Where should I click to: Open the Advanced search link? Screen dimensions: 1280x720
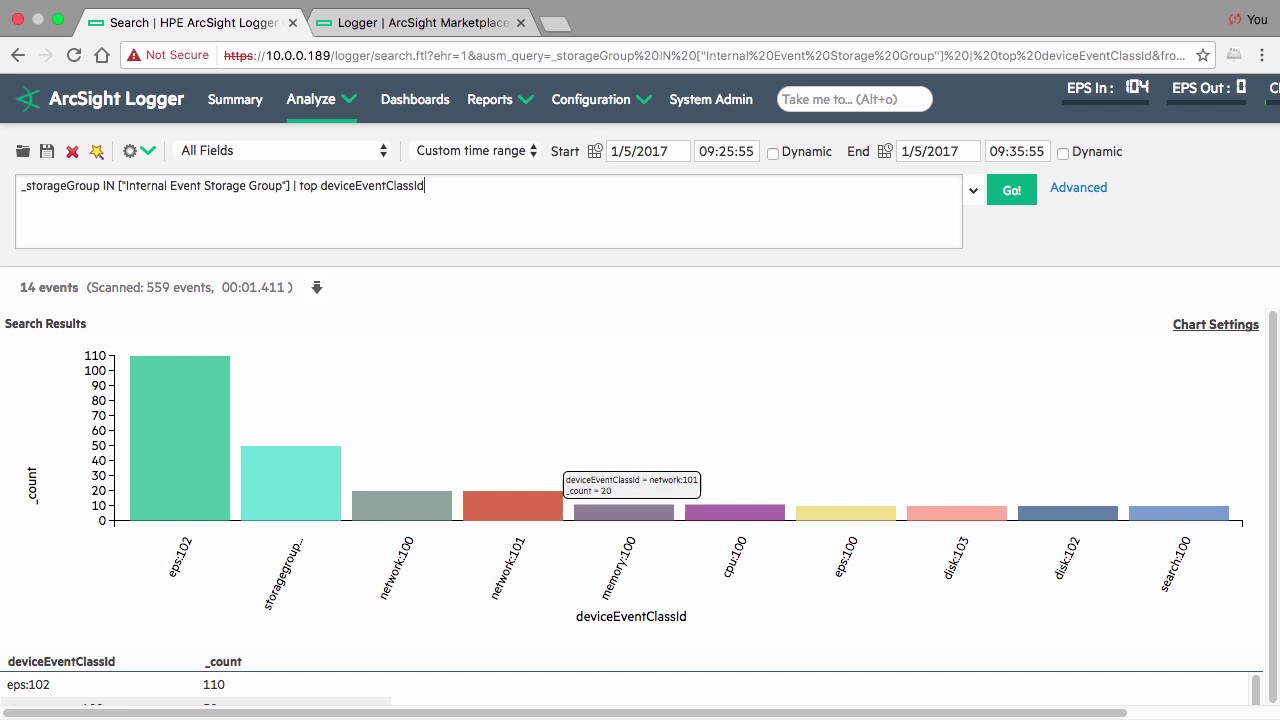[1078, 188]
